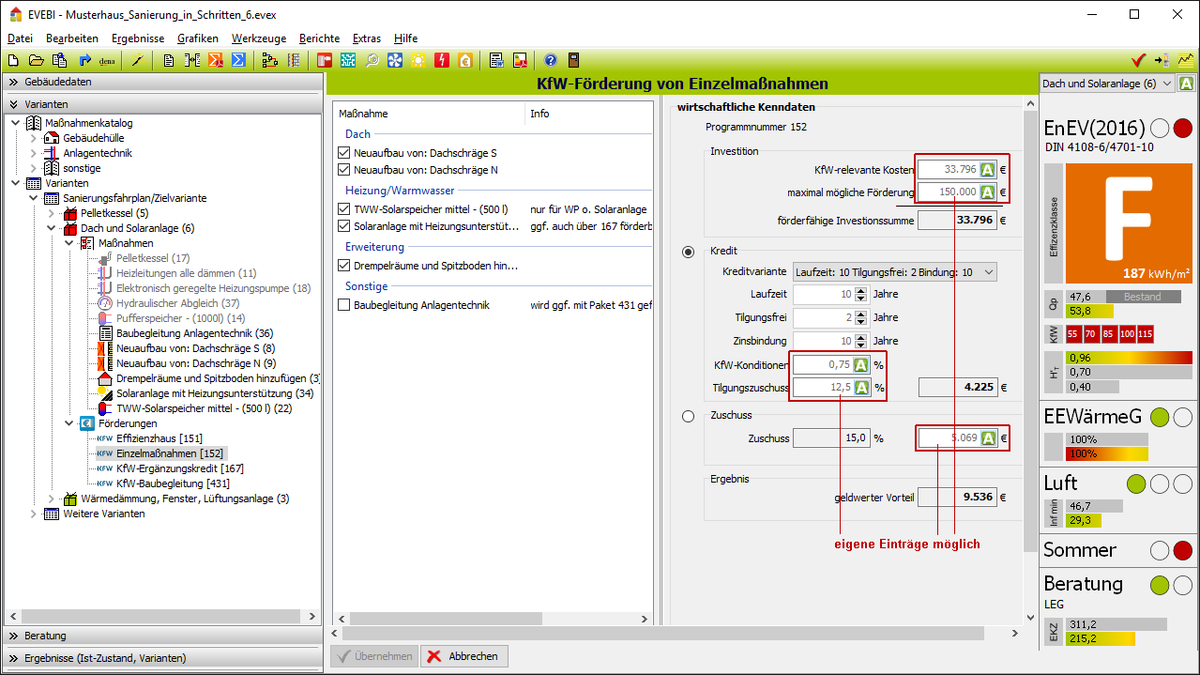Click the blue redo arrow icon

(85, 60)
